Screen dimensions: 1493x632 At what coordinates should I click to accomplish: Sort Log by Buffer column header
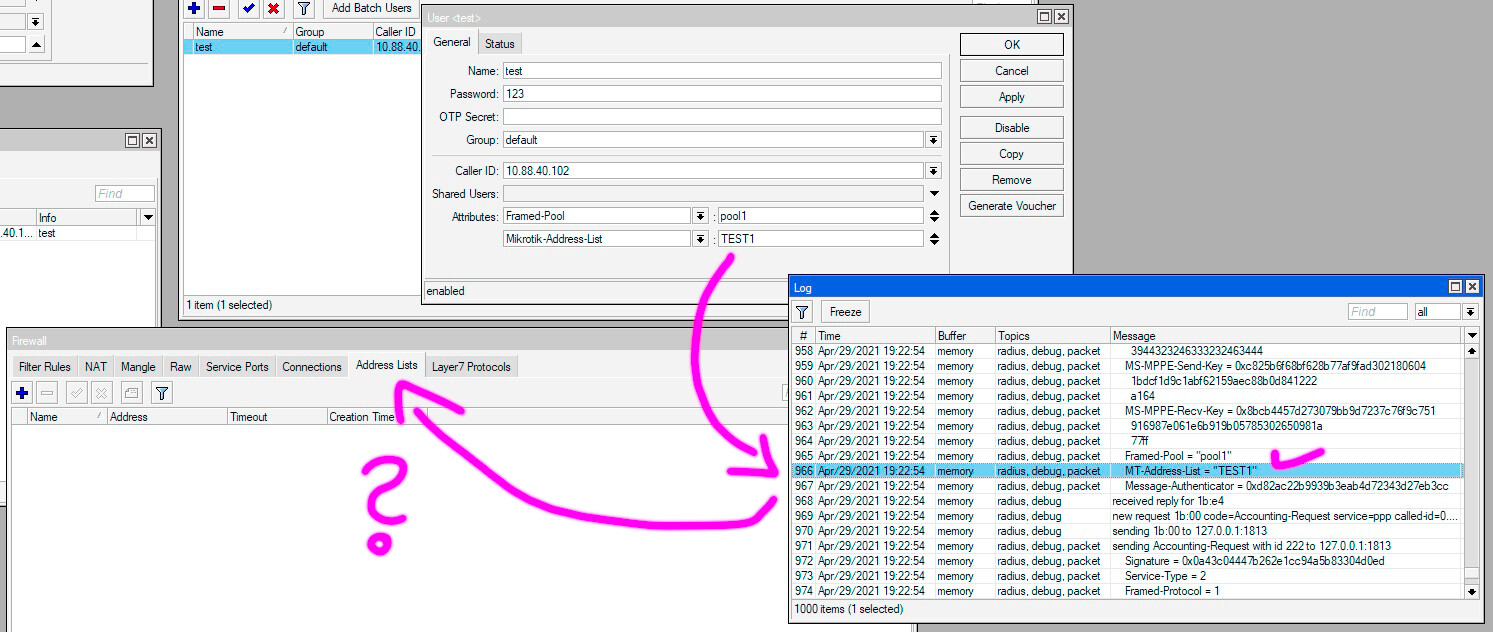(964, 336)
